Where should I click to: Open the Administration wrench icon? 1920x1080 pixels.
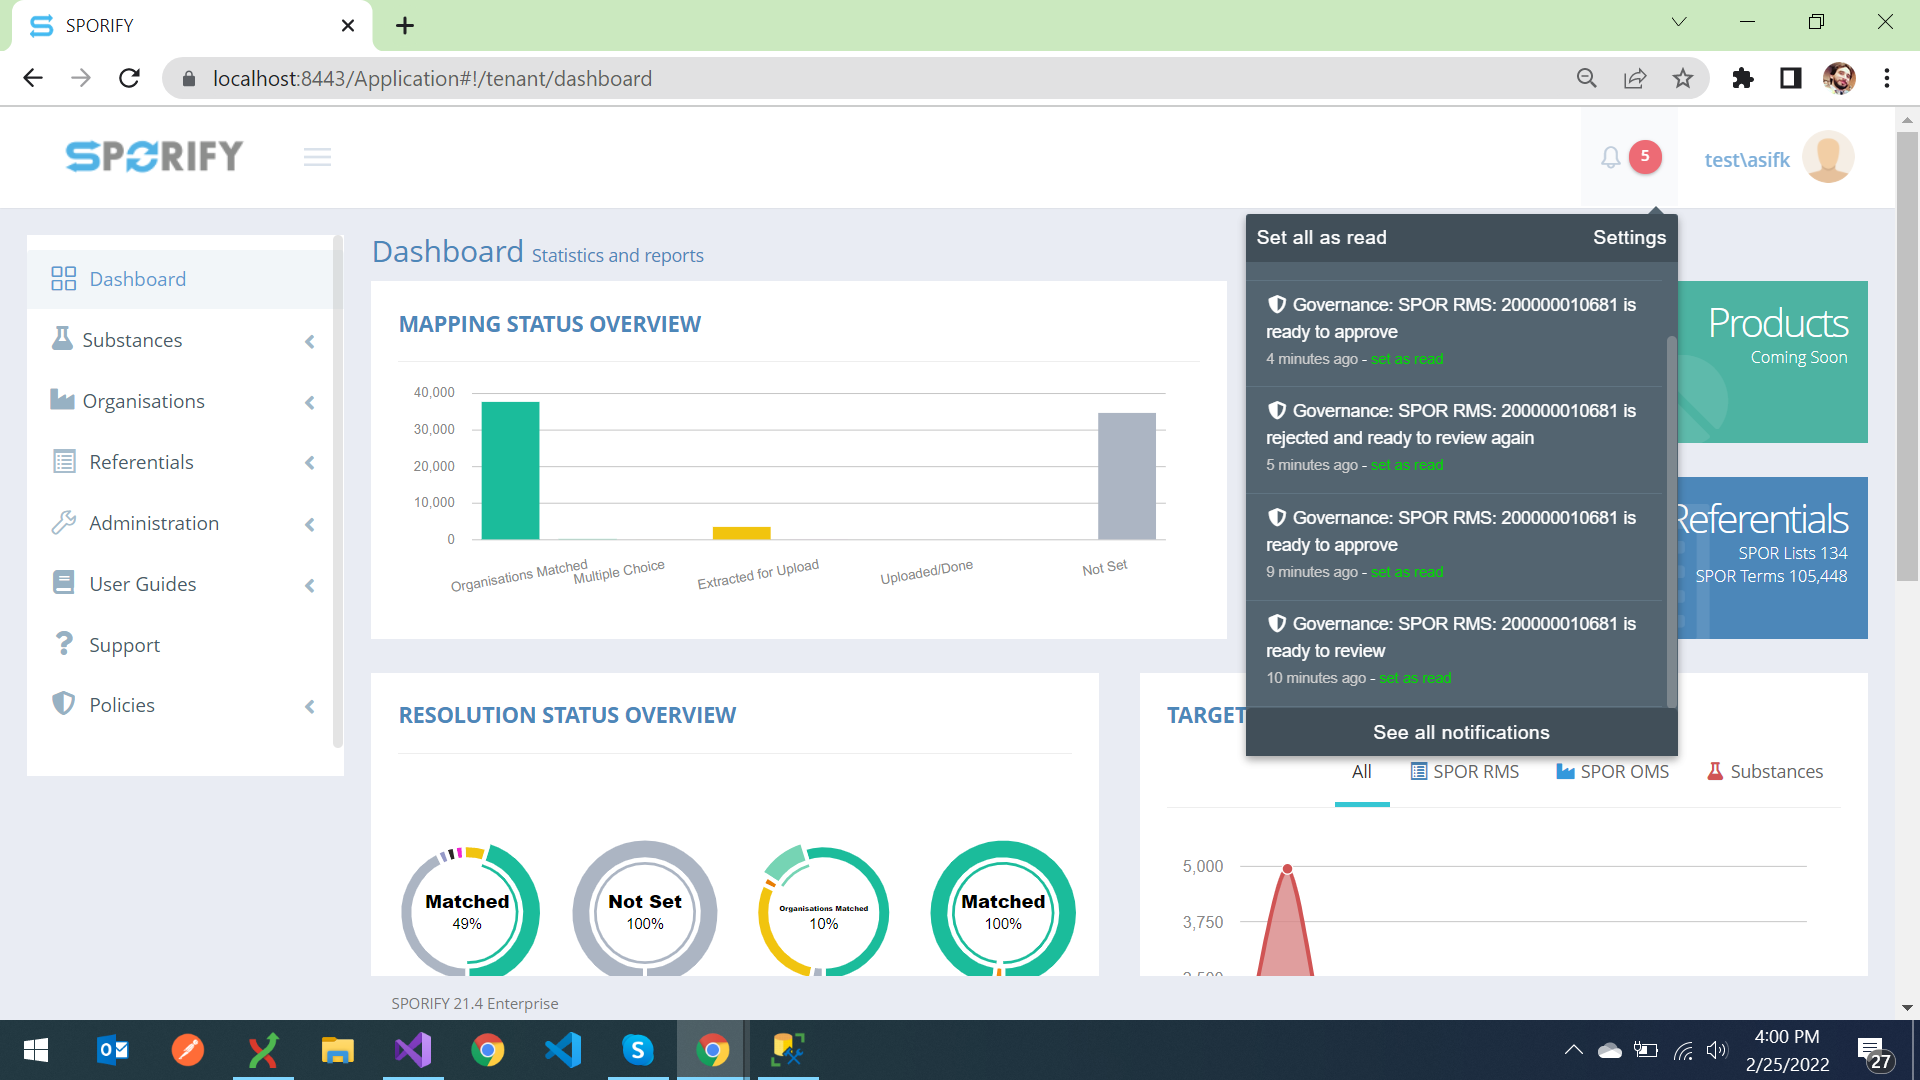(x=64, y=522)
